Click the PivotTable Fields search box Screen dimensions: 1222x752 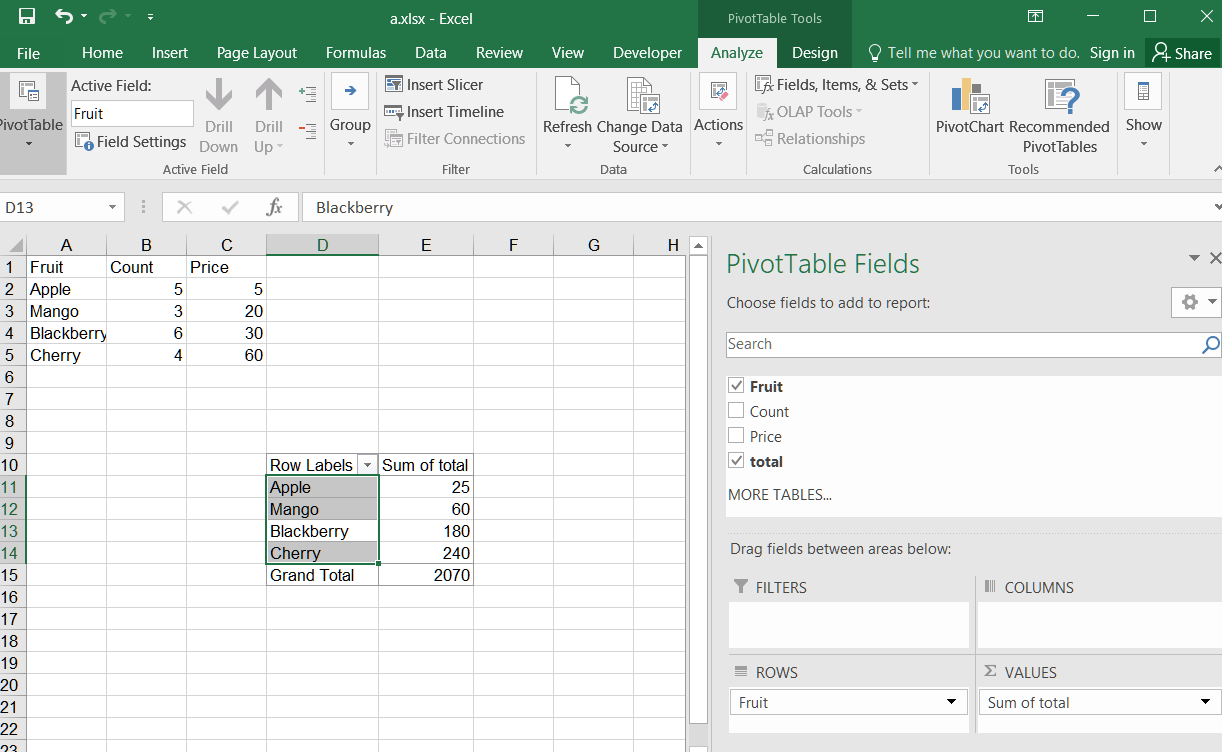coord(960,344)
